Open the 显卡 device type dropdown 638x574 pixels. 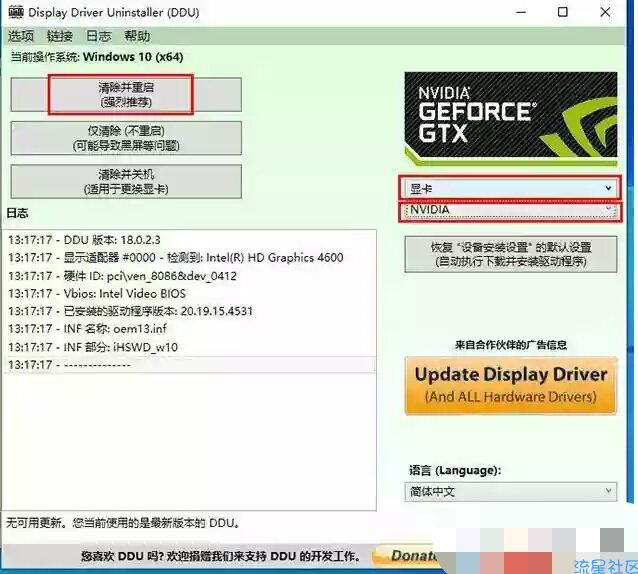(x=510, y=188)
